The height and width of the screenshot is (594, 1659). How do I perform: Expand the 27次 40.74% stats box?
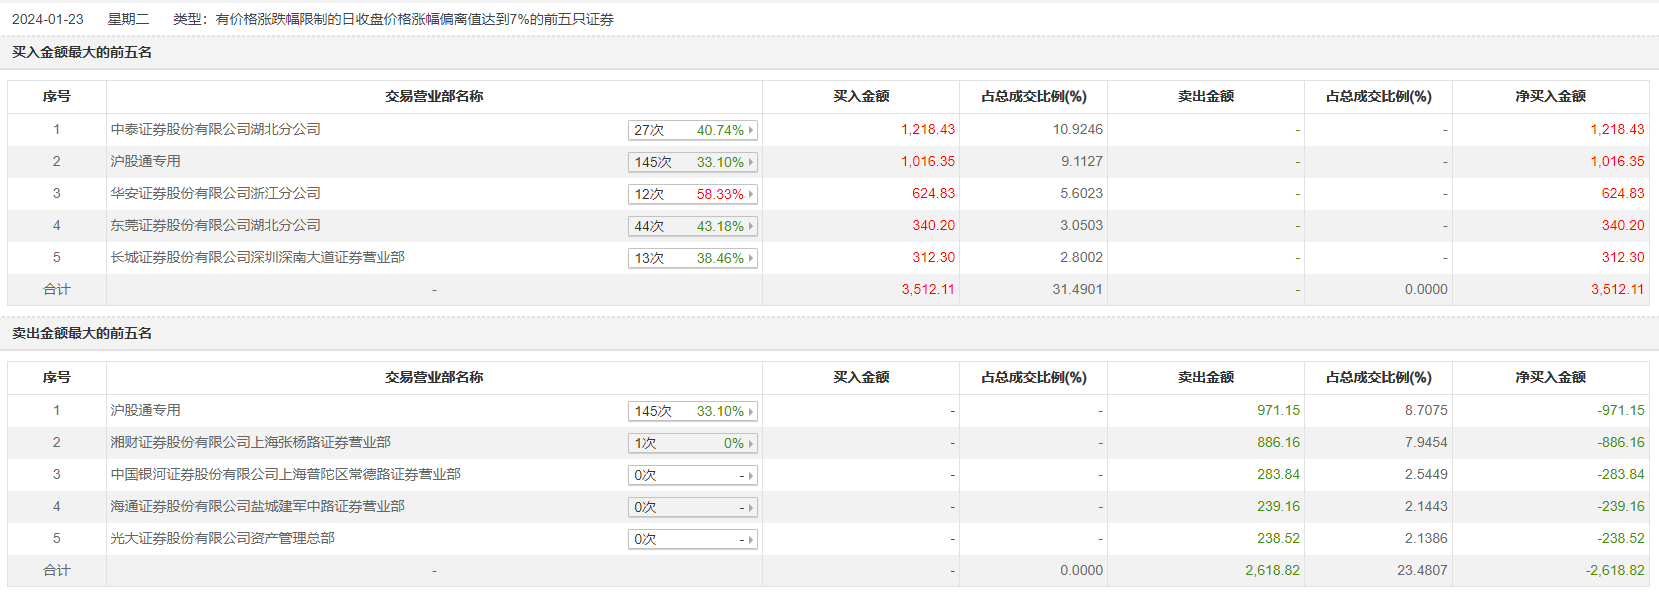(692, 130)
